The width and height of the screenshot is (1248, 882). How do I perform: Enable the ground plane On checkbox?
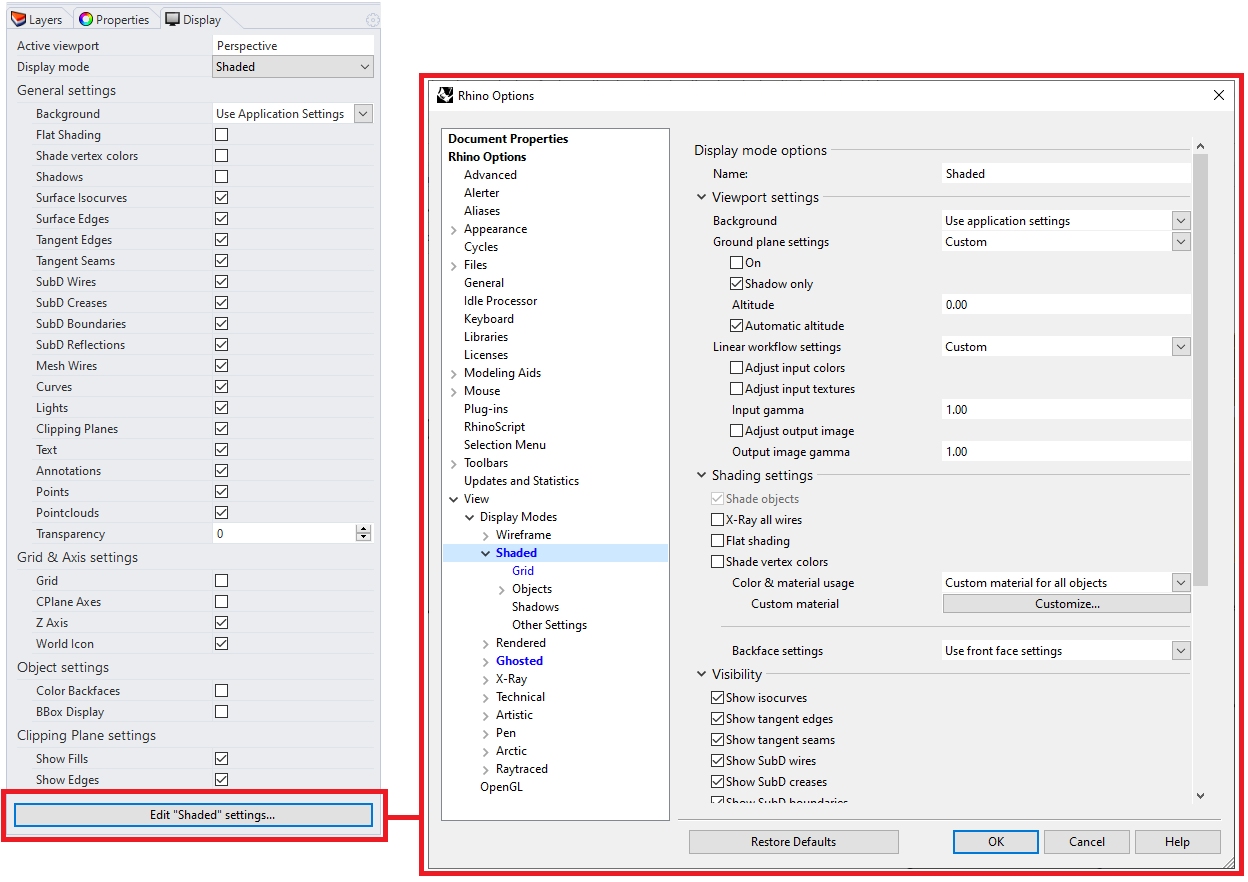pyautogui.click(x=737, y=263)
